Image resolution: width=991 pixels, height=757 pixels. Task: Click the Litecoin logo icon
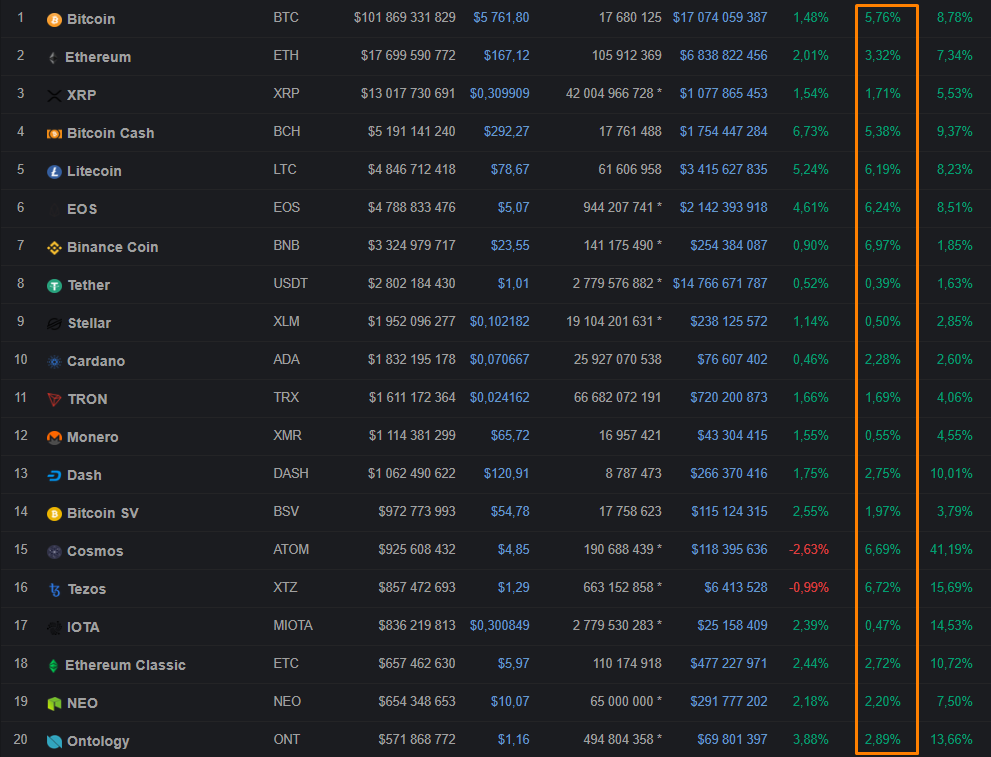54,172
